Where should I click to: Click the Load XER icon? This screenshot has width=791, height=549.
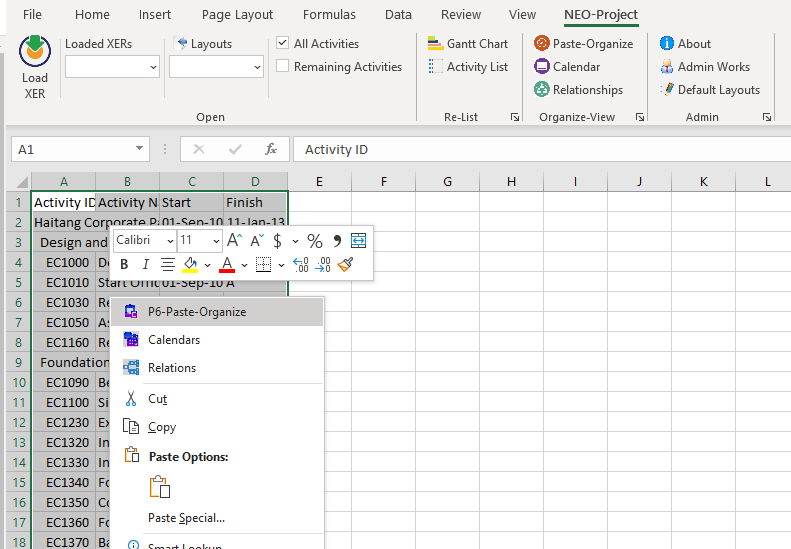point(35,52)
